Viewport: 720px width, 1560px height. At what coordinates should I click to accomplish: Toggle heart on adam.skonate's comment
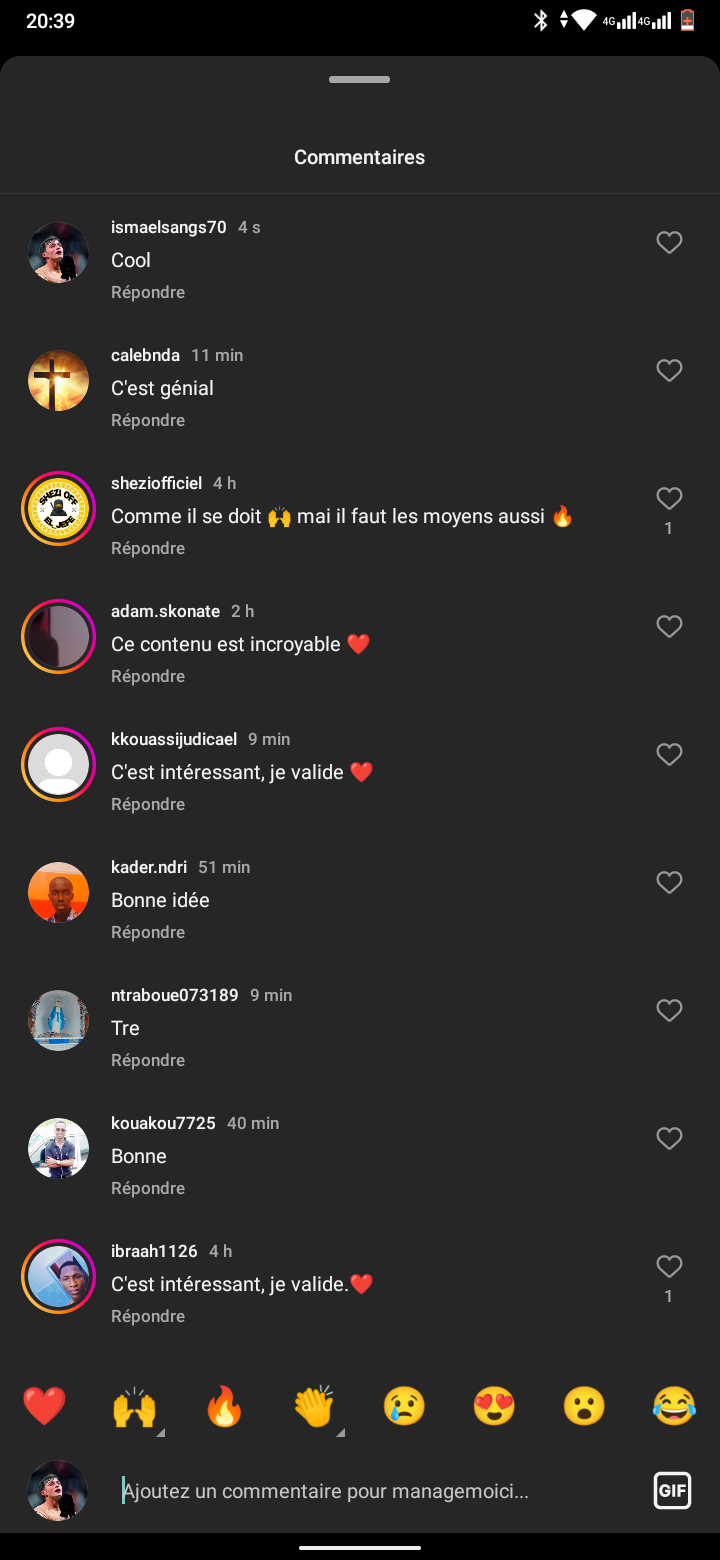coord(669,627)
